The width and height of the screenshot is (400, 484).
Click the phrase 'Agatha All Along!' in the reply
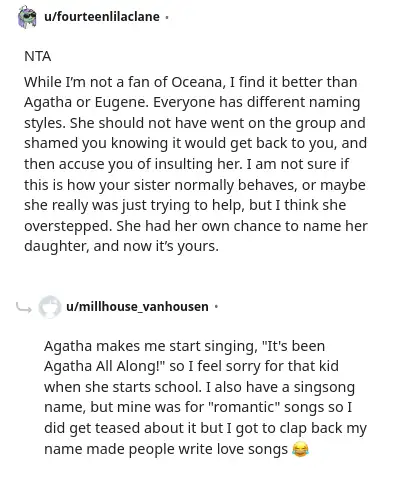[105, 367]
